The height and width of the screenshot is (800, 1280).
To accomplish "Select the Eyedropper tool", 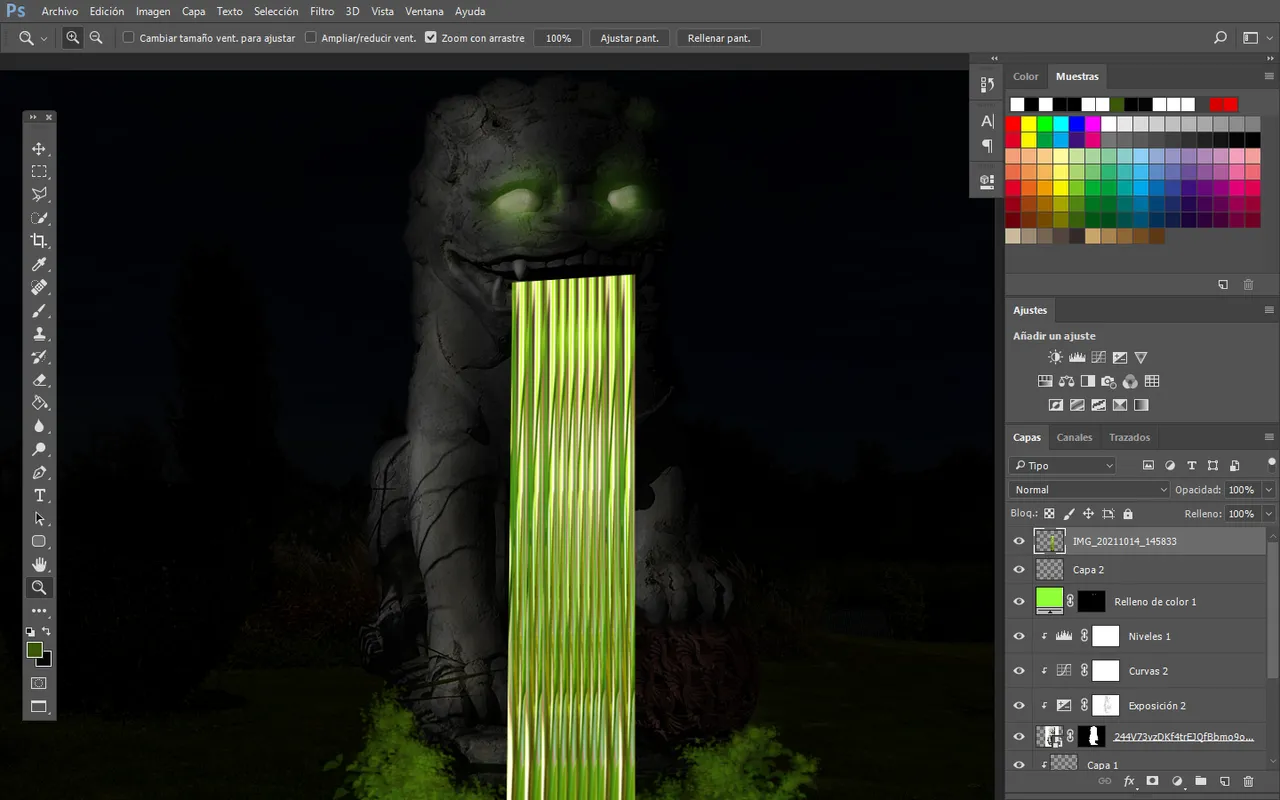I will 39,264.
